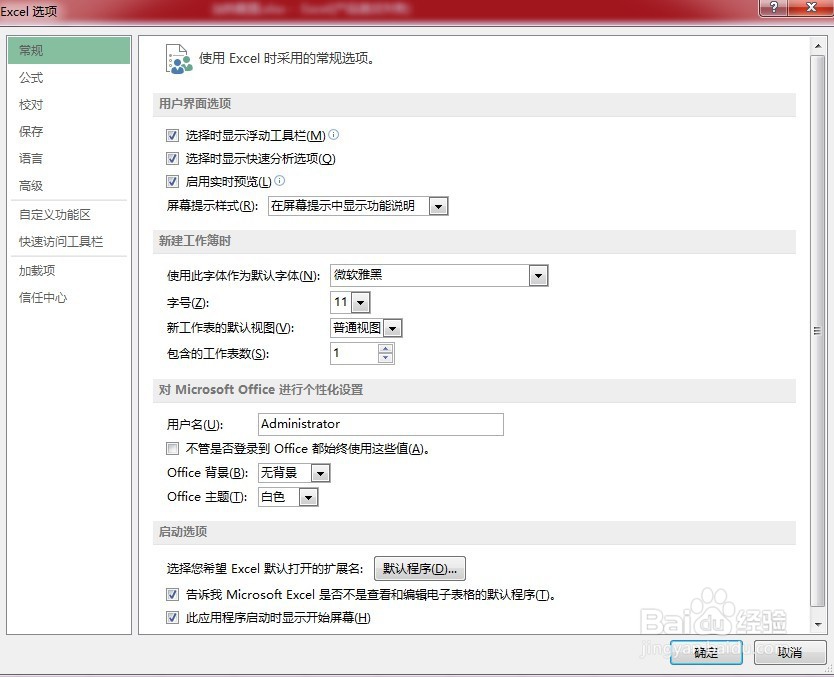Disable 启用实时预览 checkbox
This screenshot has height=677, width=834.
pos(172,181)
